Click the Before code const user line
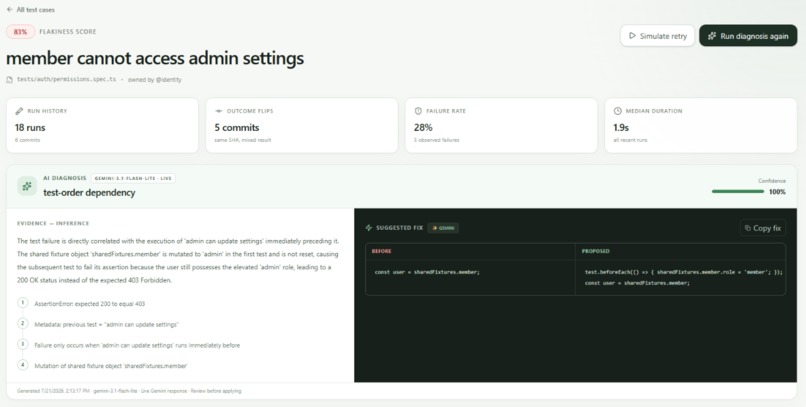Image resolution: width=806 pixels, height=407 pixels. [x=427, y=272]
